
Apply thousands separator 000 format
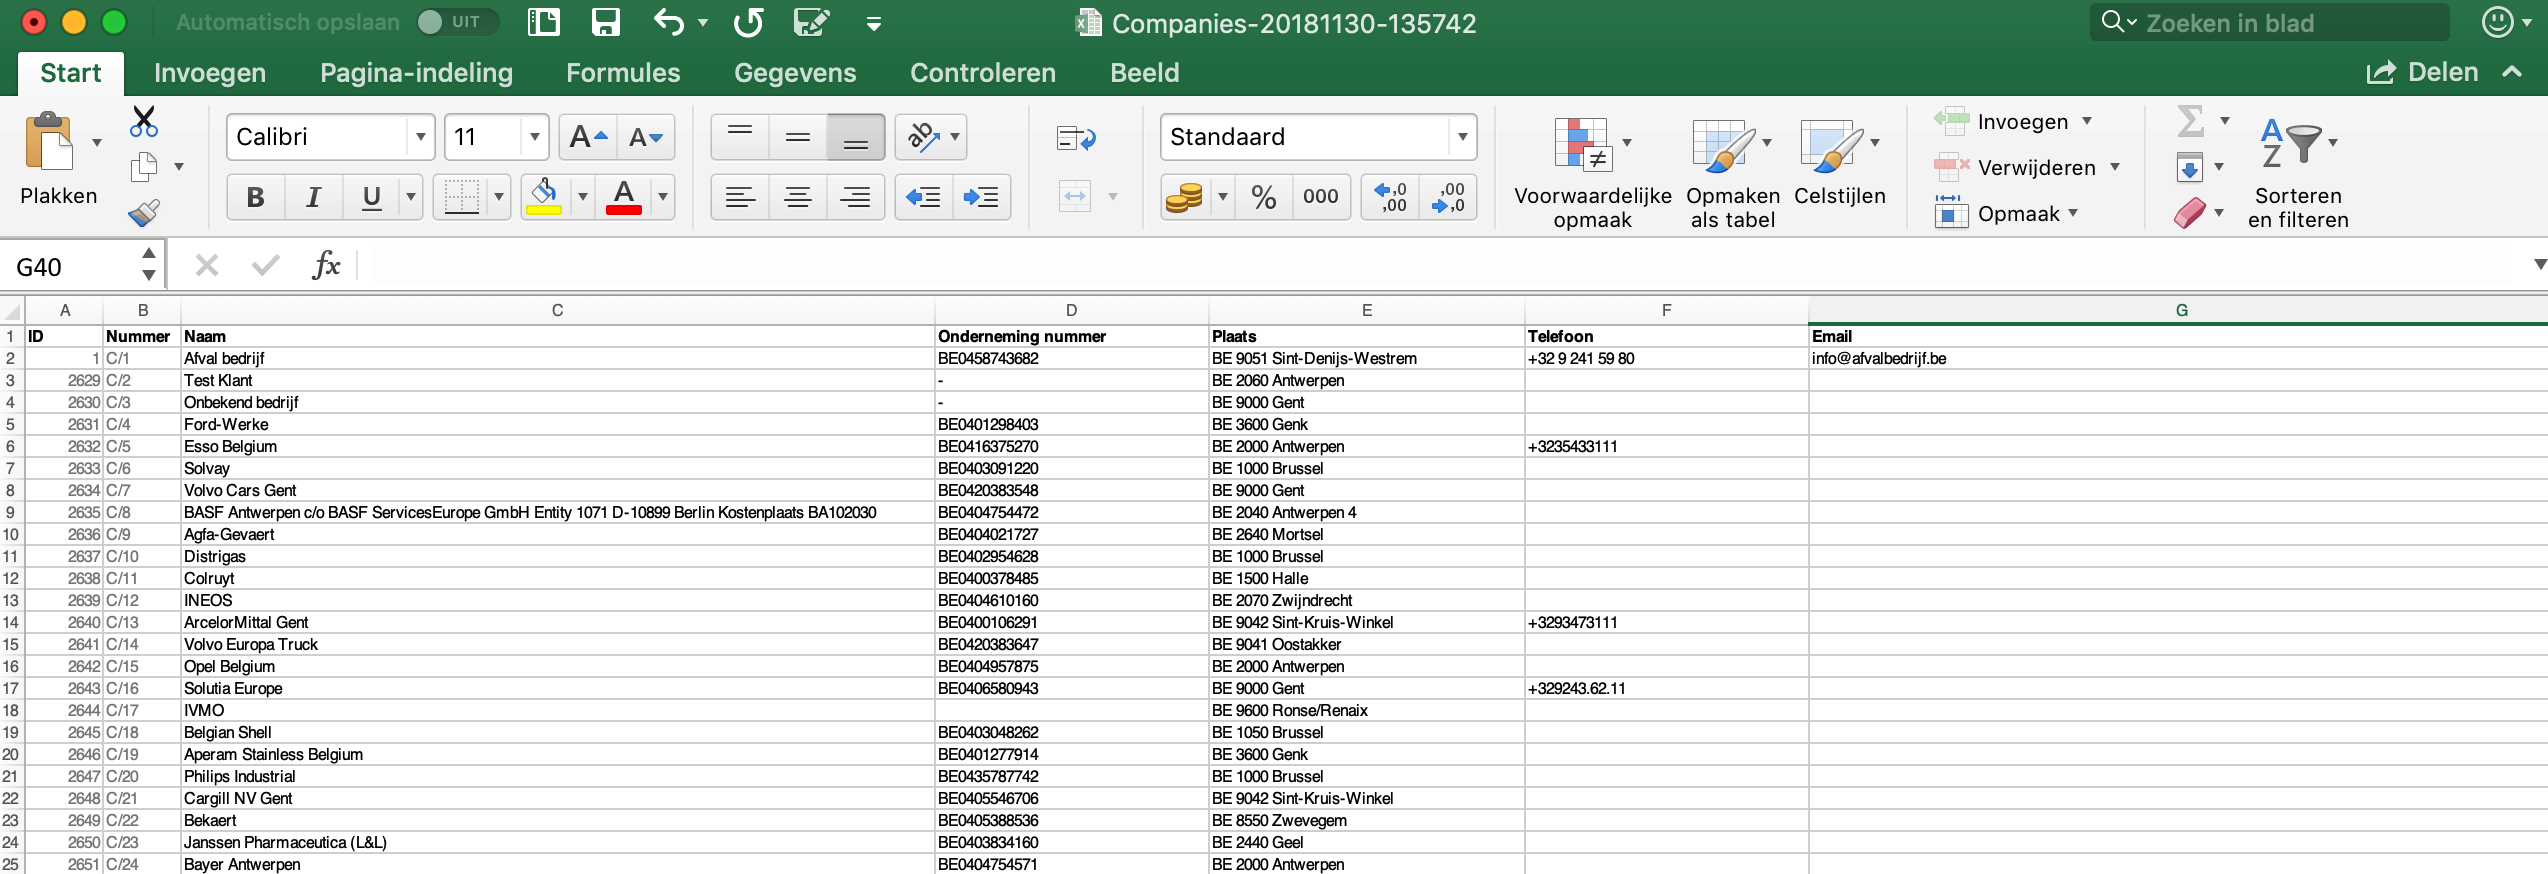coord(1321,197)
